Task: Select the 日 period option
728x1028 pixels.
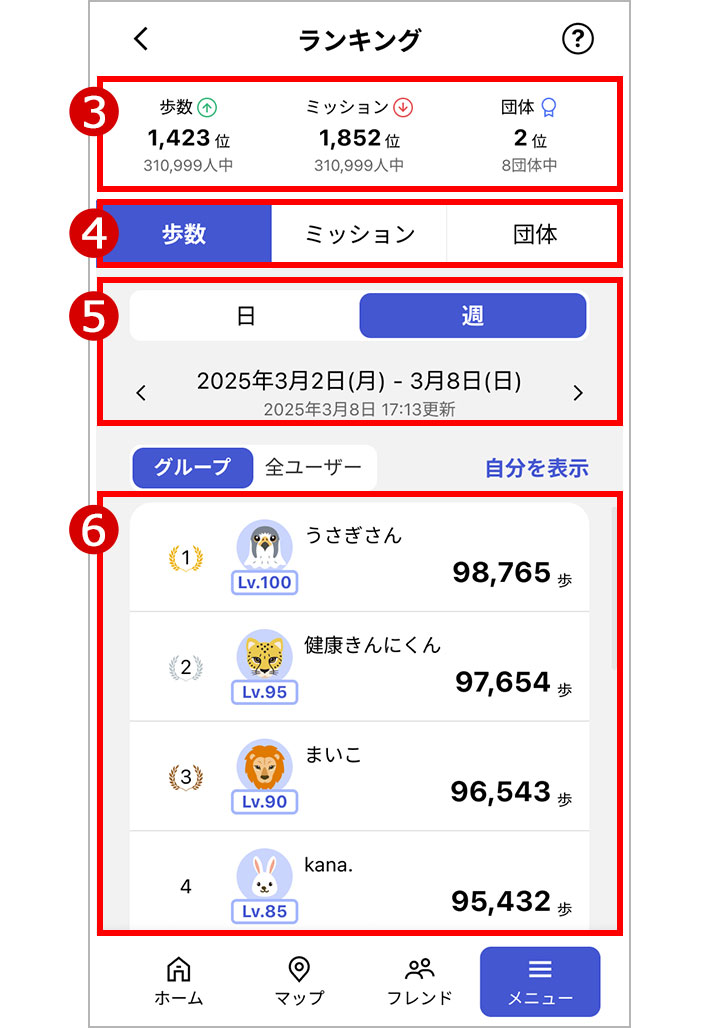Action: pos(245,315)
